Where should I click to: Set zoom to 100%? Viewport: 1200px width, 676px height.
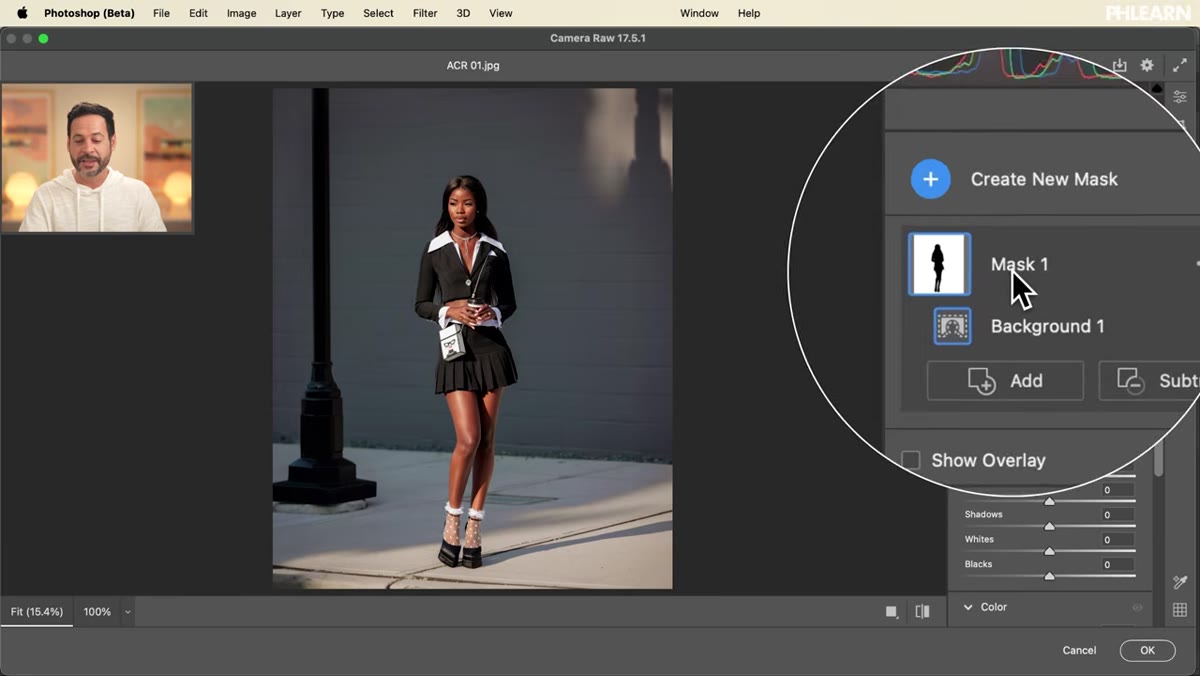[x=97, y=612]
